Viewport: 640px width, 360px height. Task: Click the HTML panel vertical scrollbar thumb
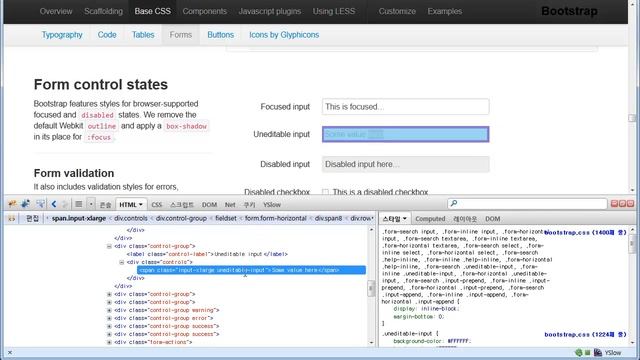[371, 289]
